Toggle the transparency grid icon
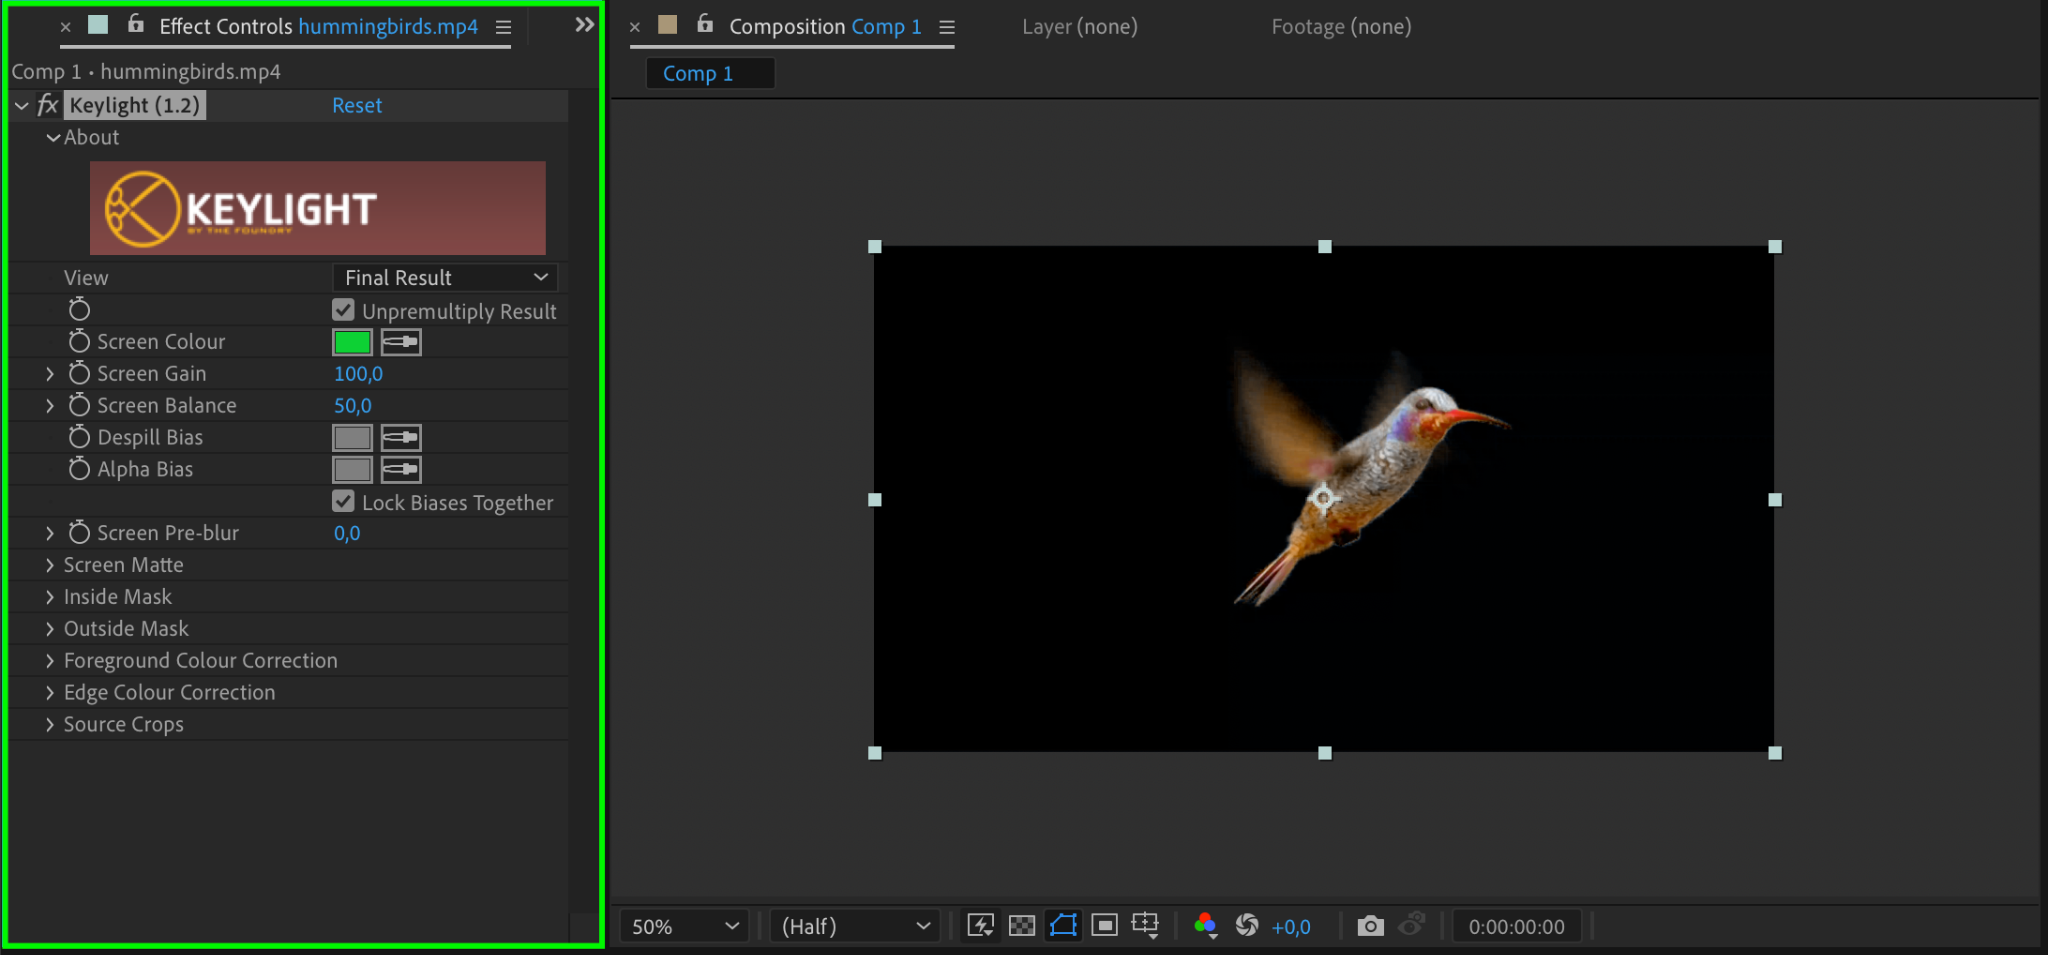 (1022, 926)
